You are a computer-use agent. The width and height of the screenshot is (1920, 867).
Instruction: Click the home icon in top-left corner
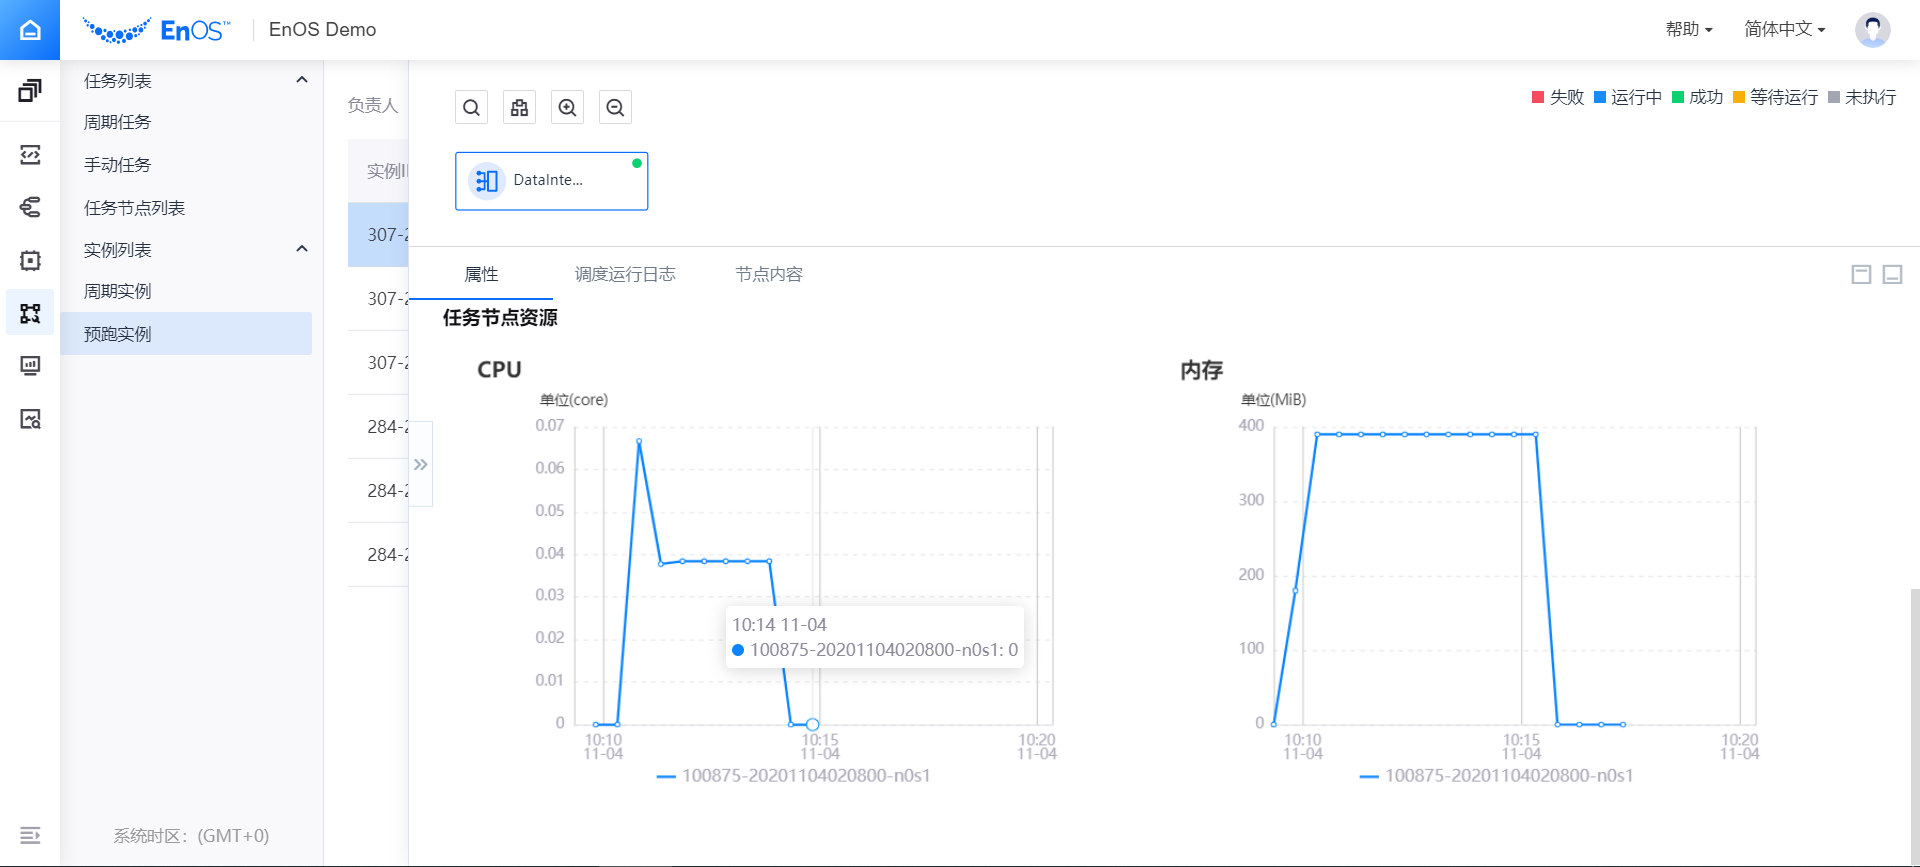30,30
